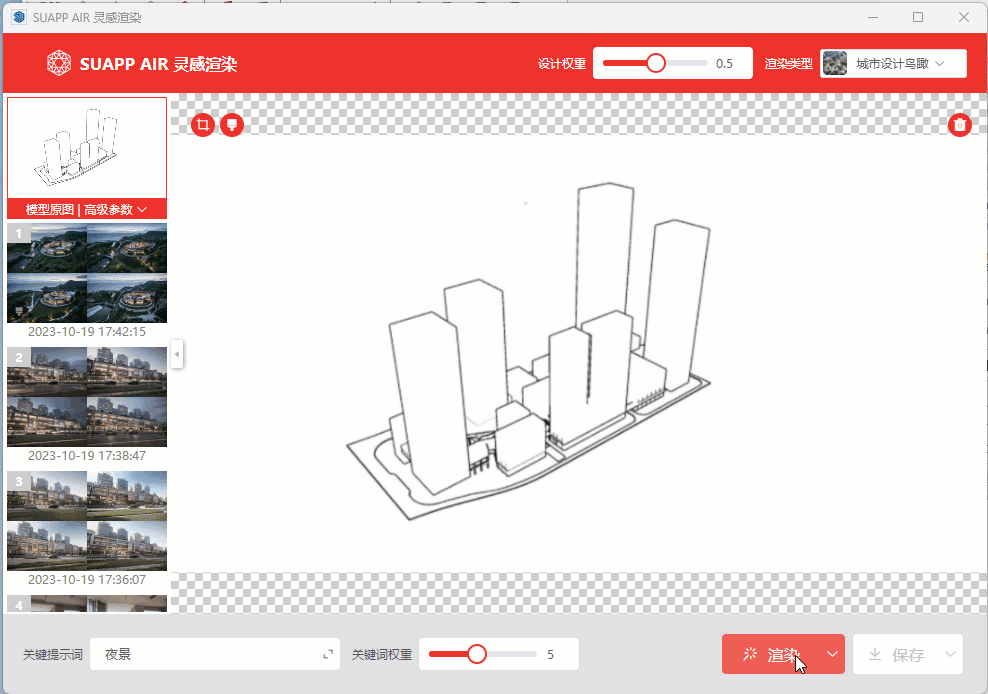This screenshot has height=694, width=988.
Task: Expand the 高级参数 advanced parameters chevron
Action: [x=142, y=209]
